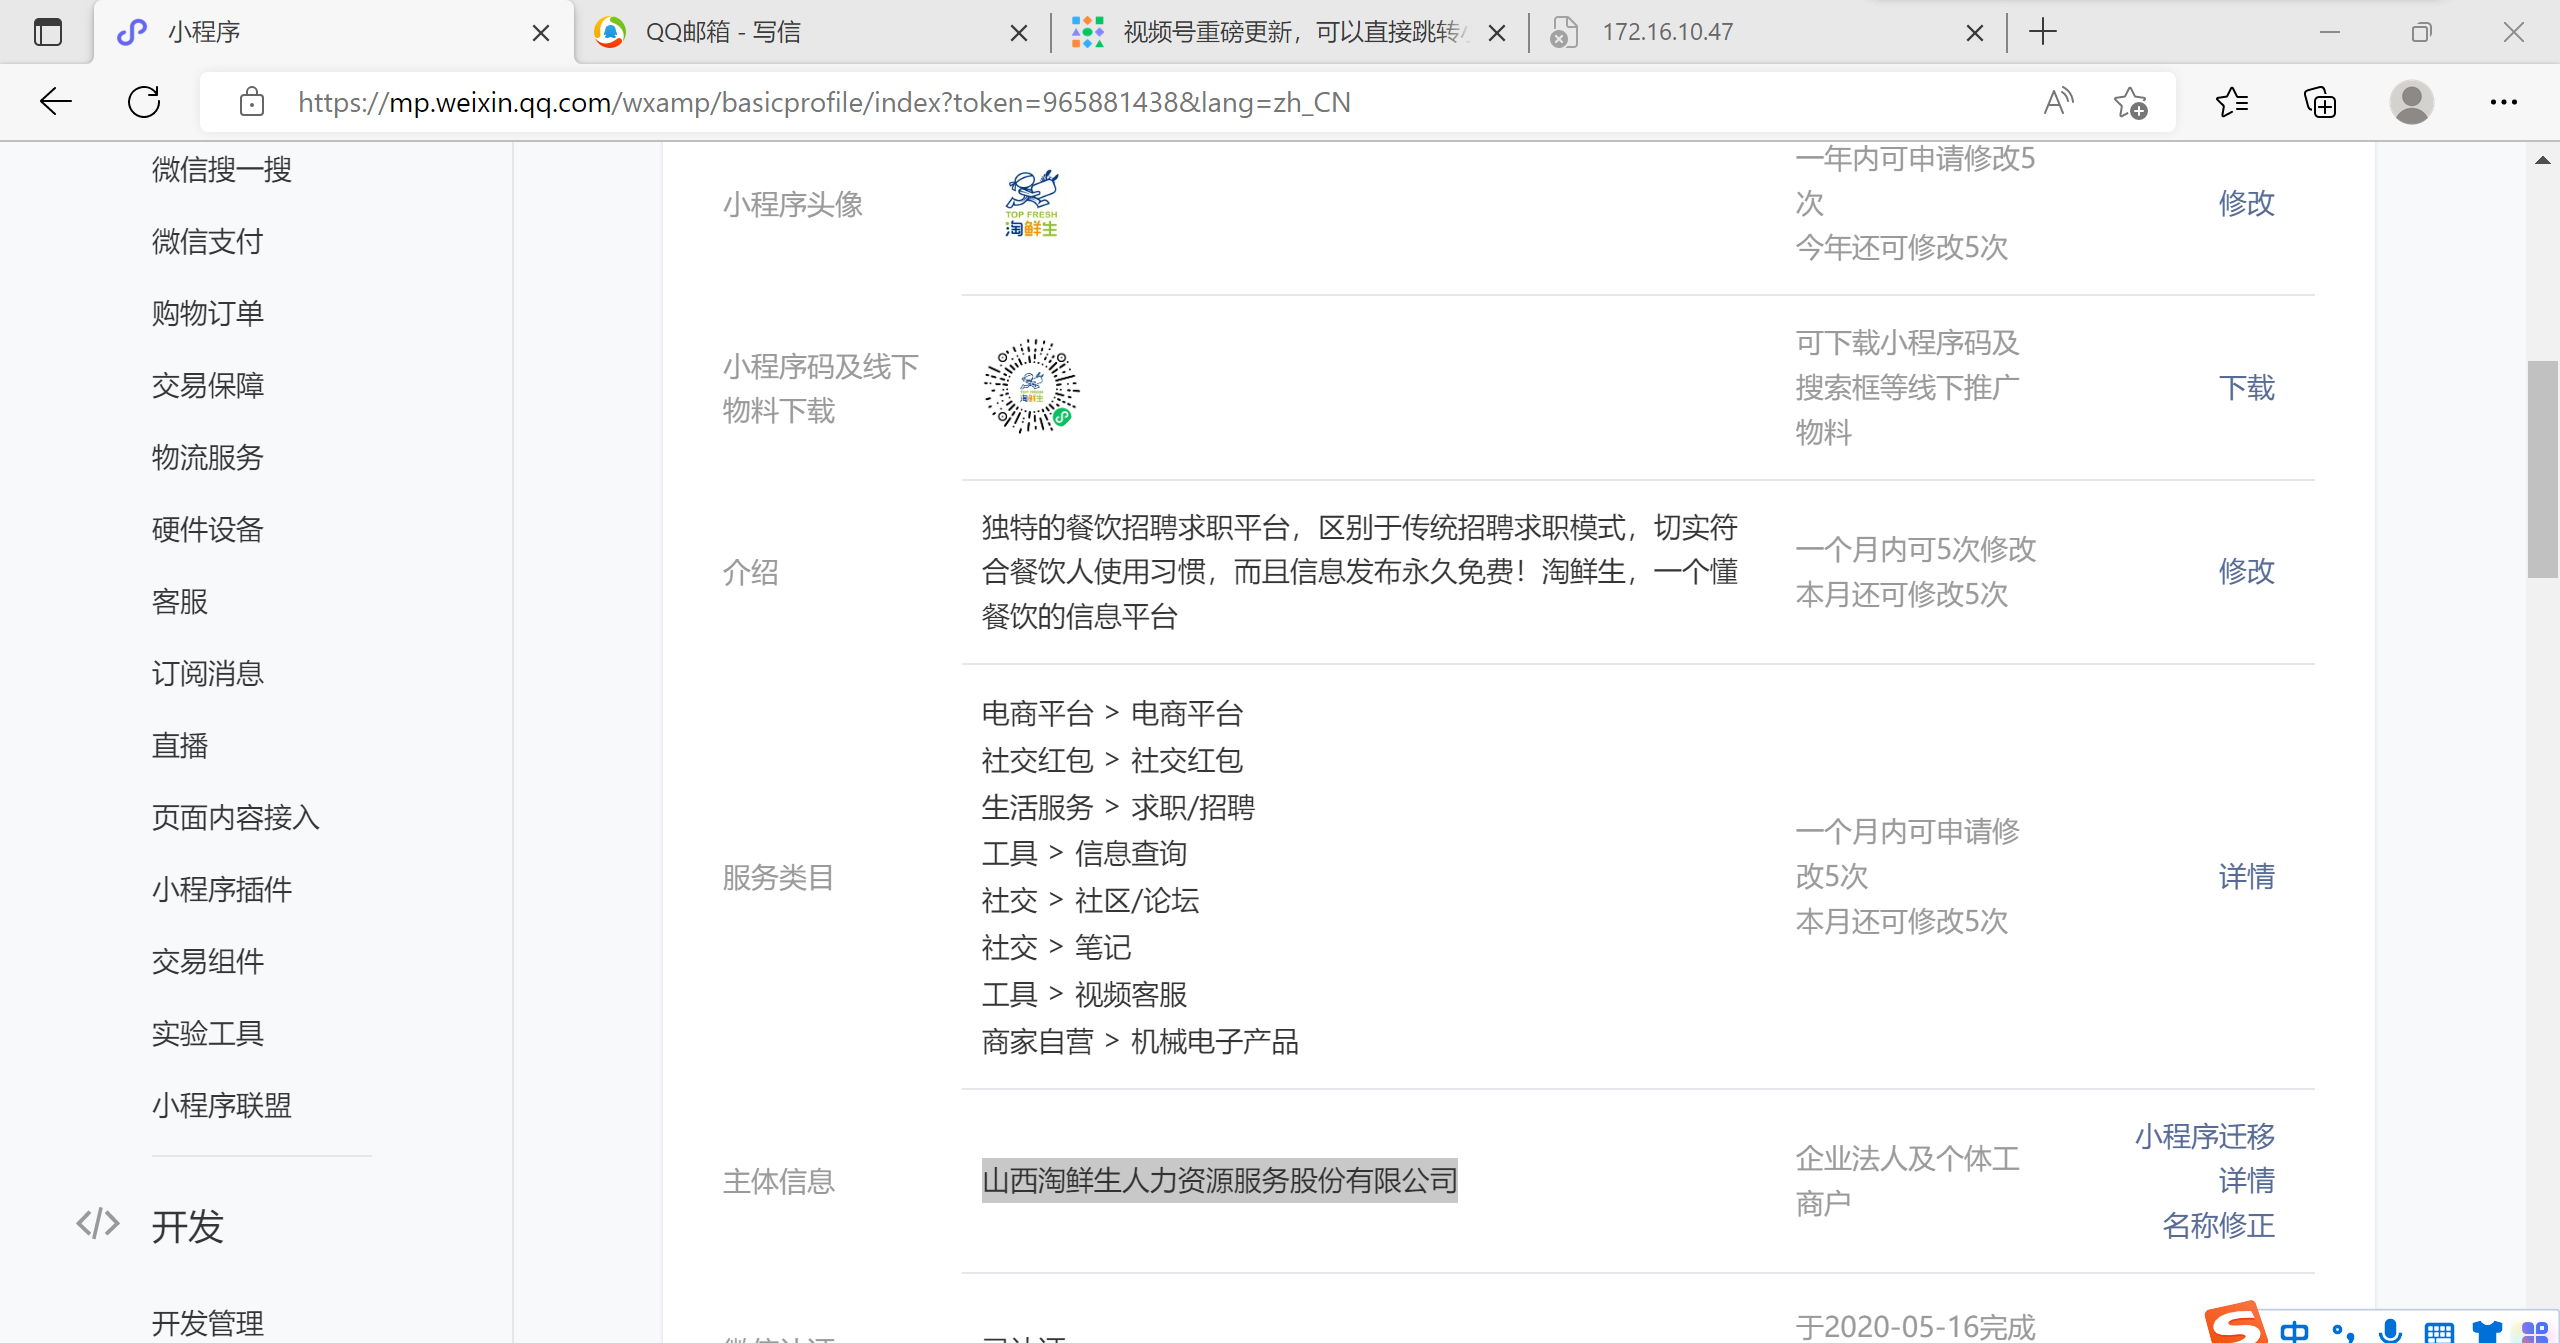This screenshot has width=2560, height=1343.
Task: Open 直播 in sidebar
Action: [180, 745]
